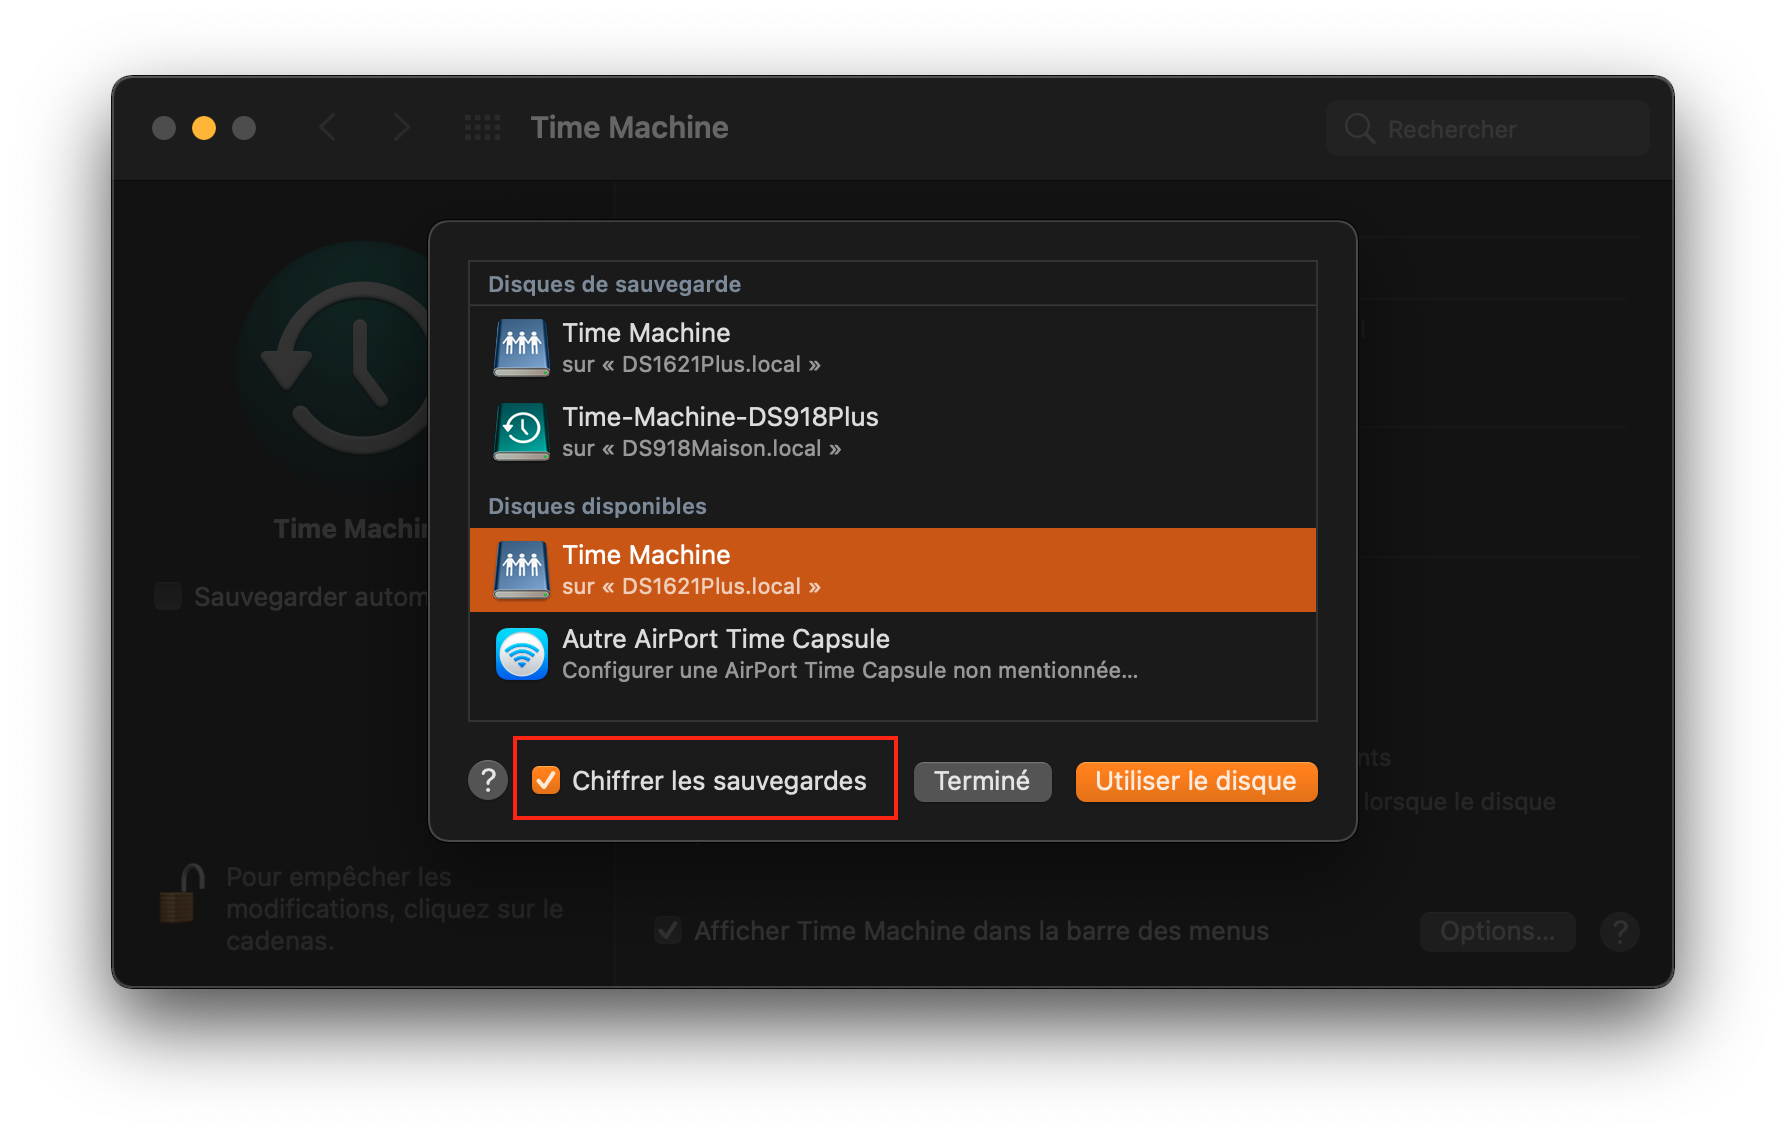Image resolution: width=1786 pixels, height=1136 pixels.
Task: Click the network share icon of first backup disk
Action: pyautogui.click(x=522, y=348)
